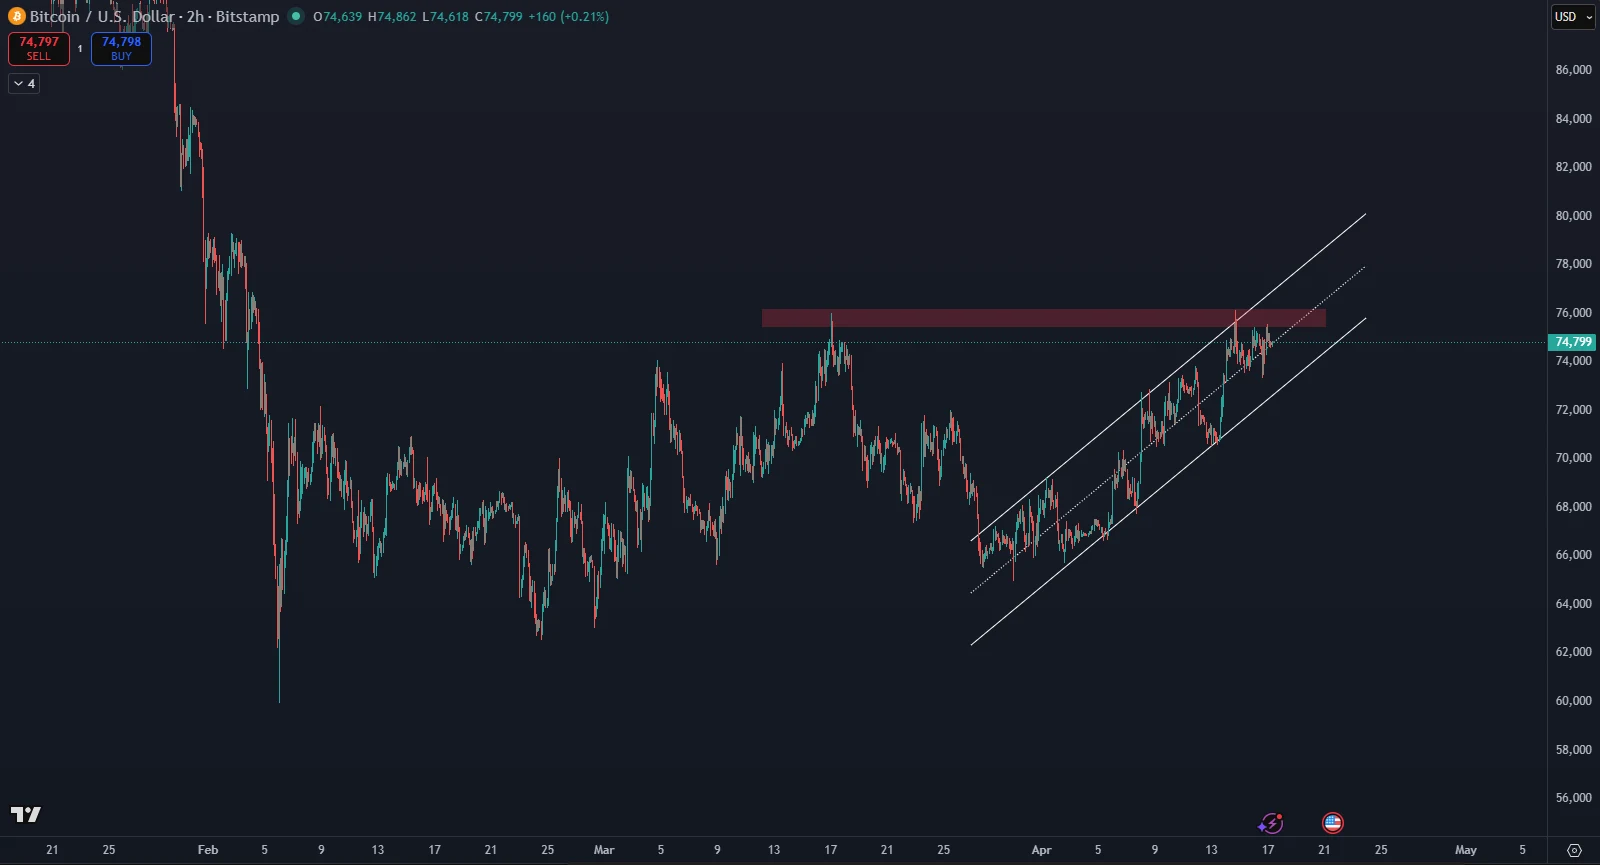Click the orange Bitcoin symbol icon
Screen dimensions: 1600x865
coord(16,16)
